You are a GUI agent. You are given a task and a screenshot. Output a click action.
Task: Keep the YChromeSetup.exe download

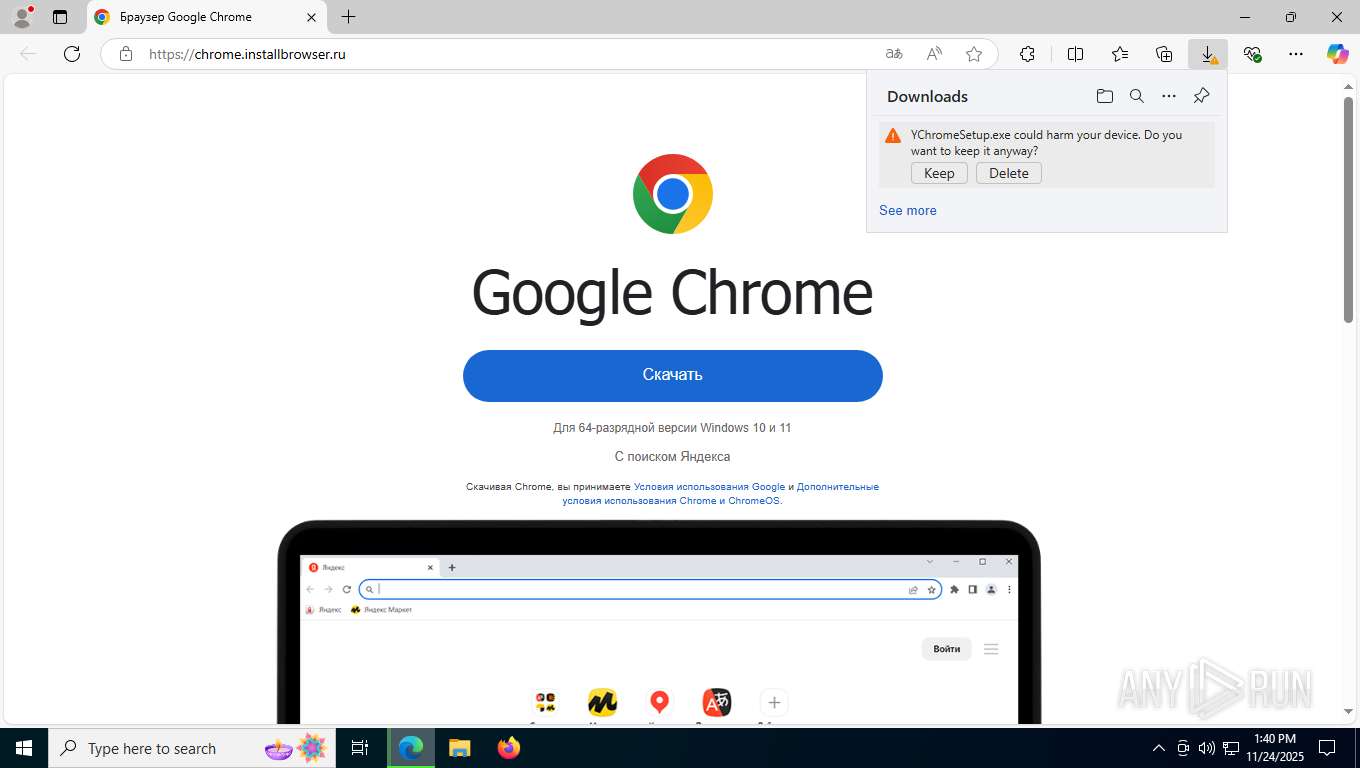point(939,173)
